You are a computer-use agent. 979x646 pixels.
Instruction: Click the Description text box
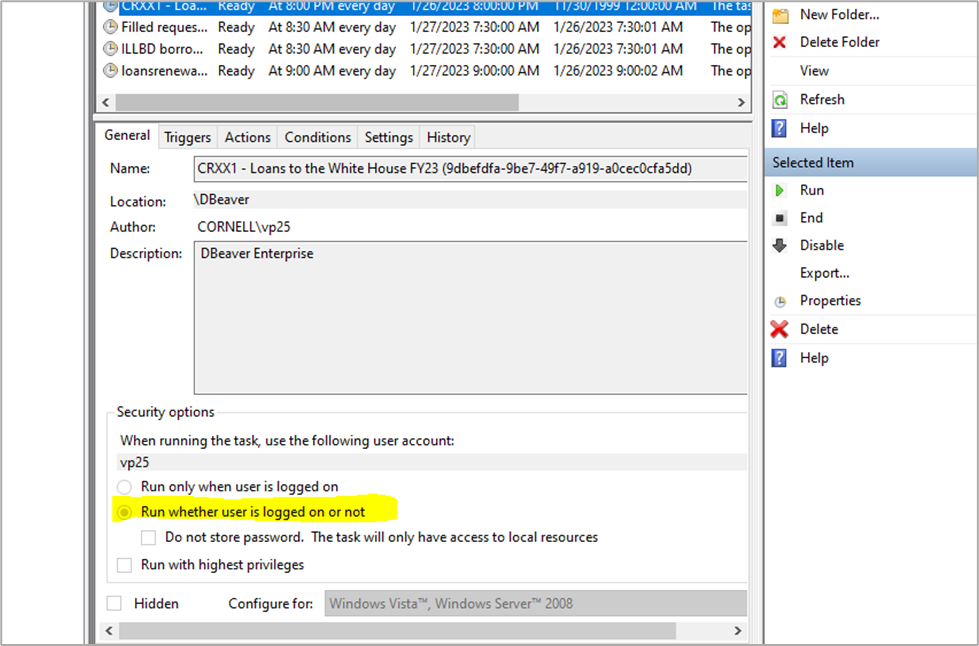coord(470,318)
